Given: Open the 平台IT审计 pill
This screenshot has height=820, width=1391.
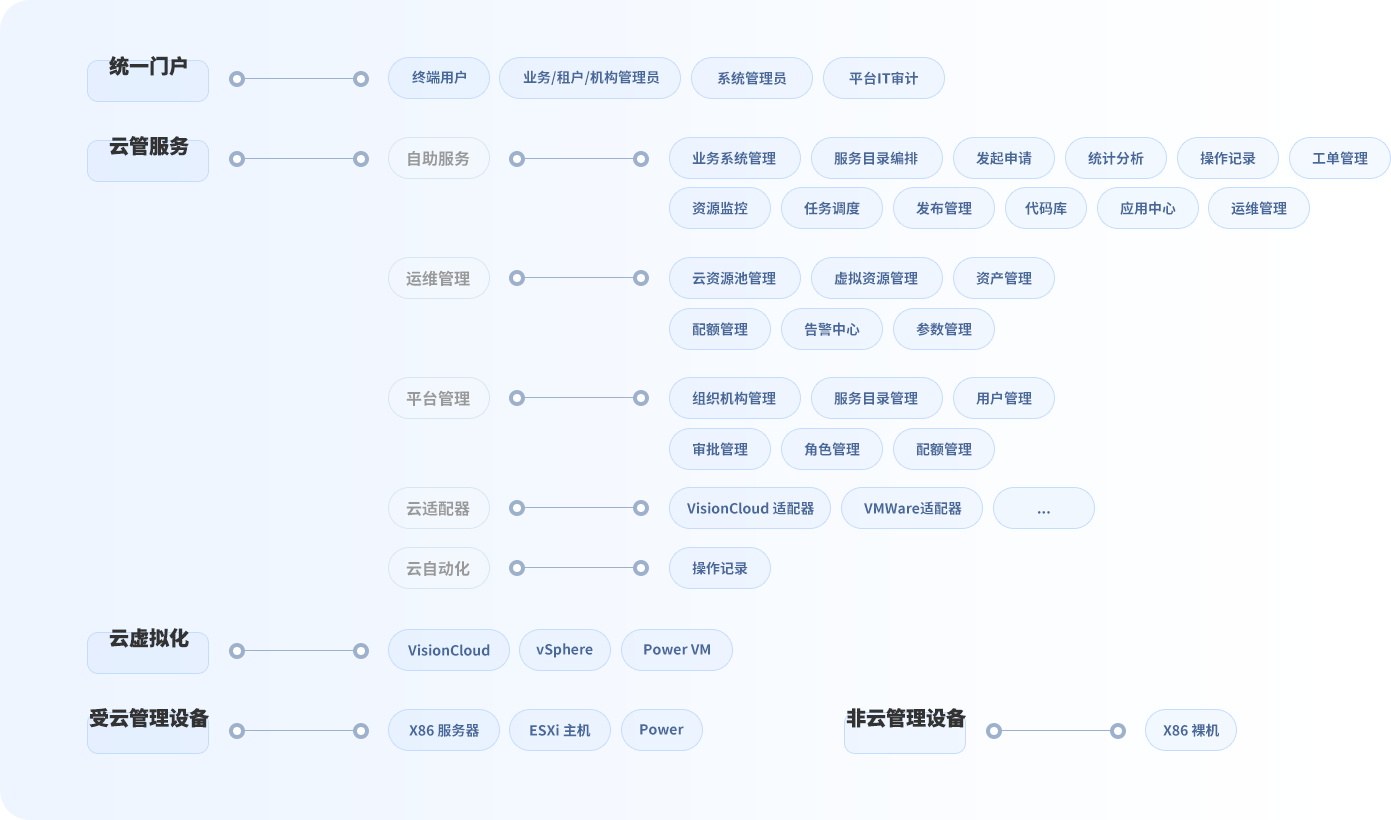Looking at the screenshot, I should 883,78.
